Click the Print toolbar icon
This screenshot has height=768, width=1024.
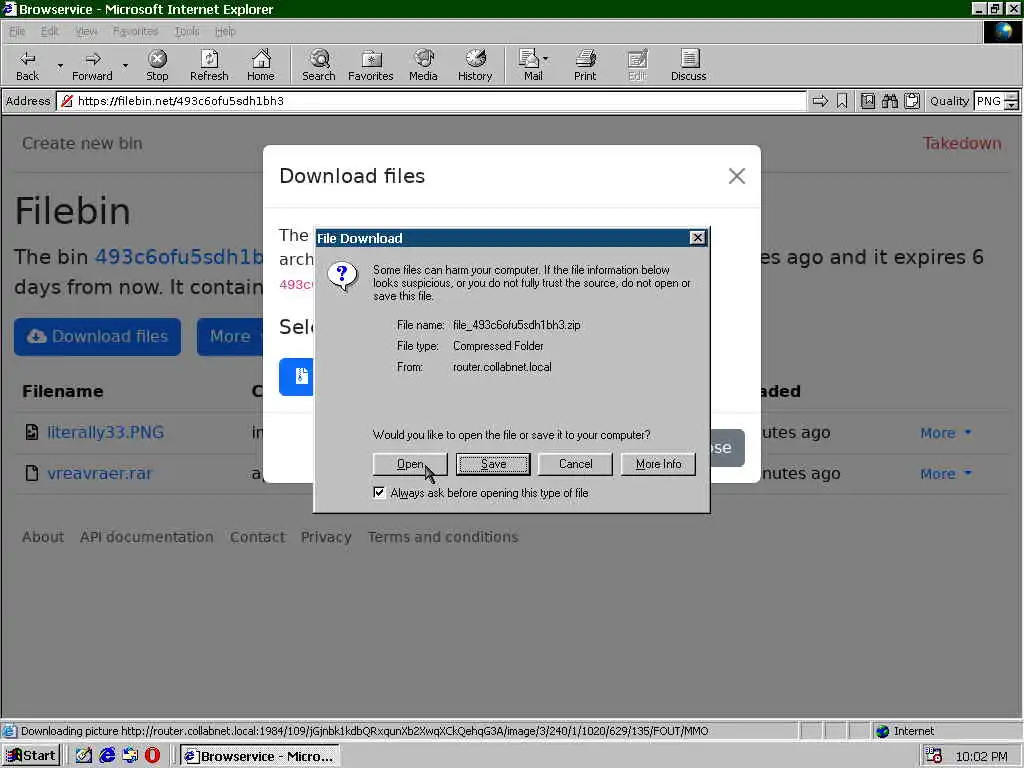(585, 65)
